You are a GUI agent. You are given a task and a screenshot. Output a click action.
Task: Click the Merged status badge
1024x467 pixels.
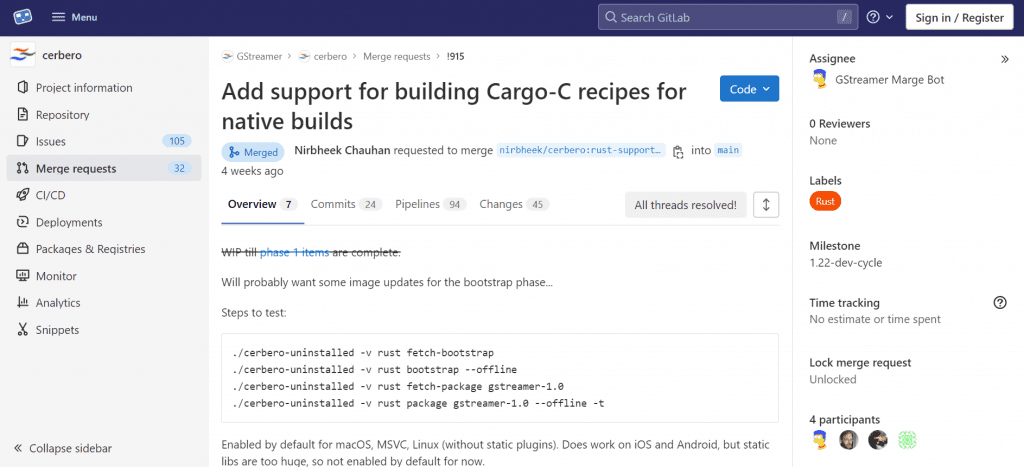(253, 152)
